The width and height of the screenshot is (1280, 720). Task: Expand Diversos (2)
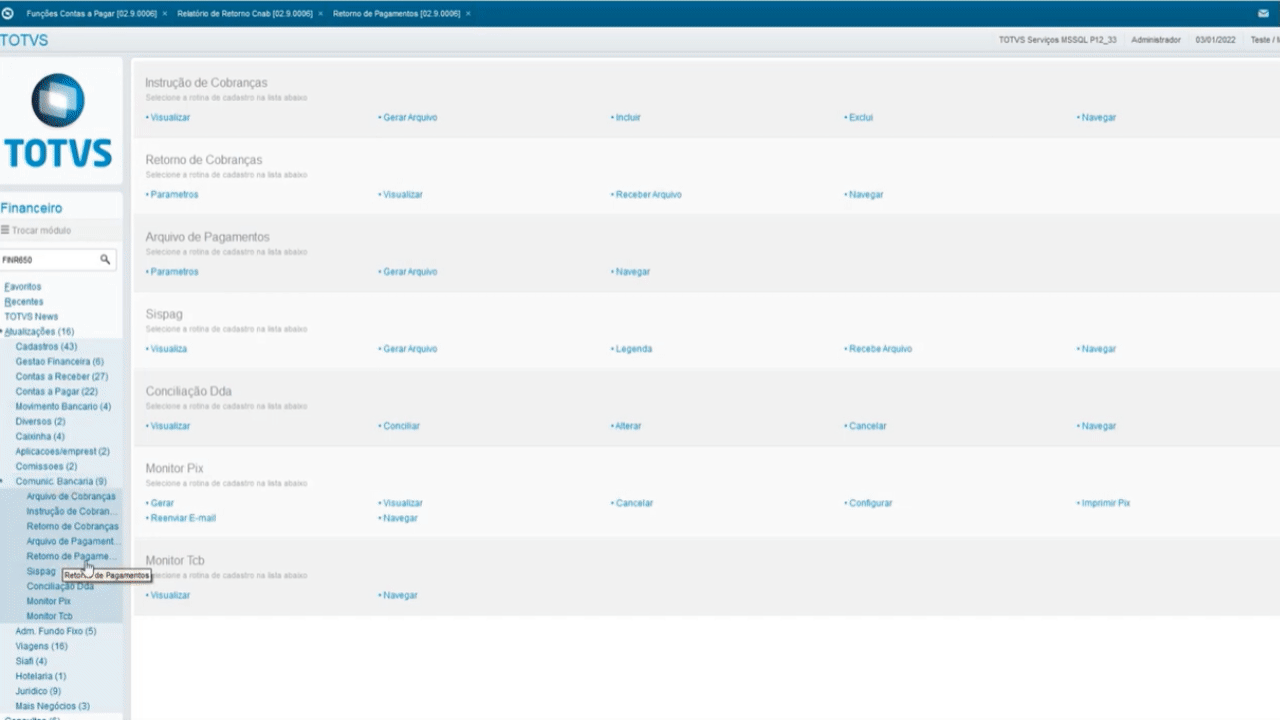pyautogui.click(x=40, y=422)
